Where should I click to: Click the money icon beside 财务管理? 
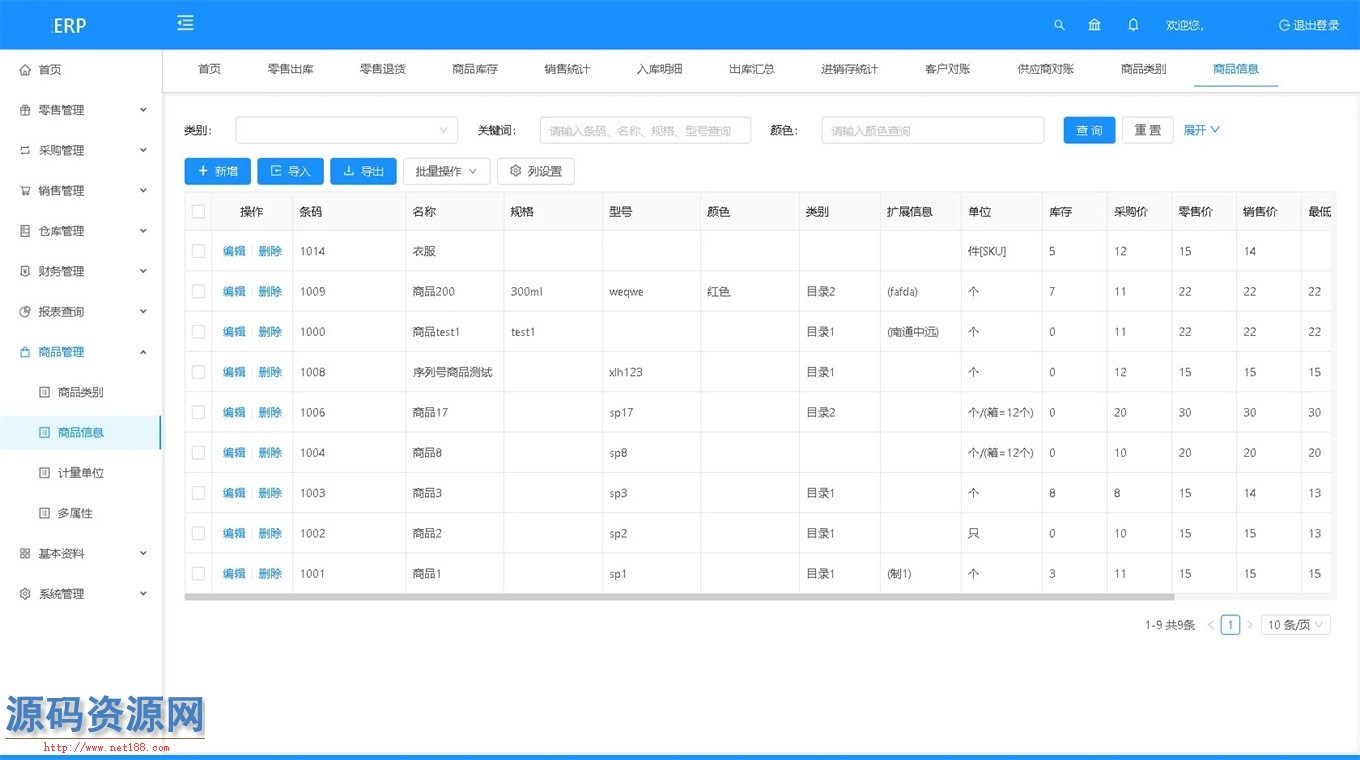pos(25,271)
